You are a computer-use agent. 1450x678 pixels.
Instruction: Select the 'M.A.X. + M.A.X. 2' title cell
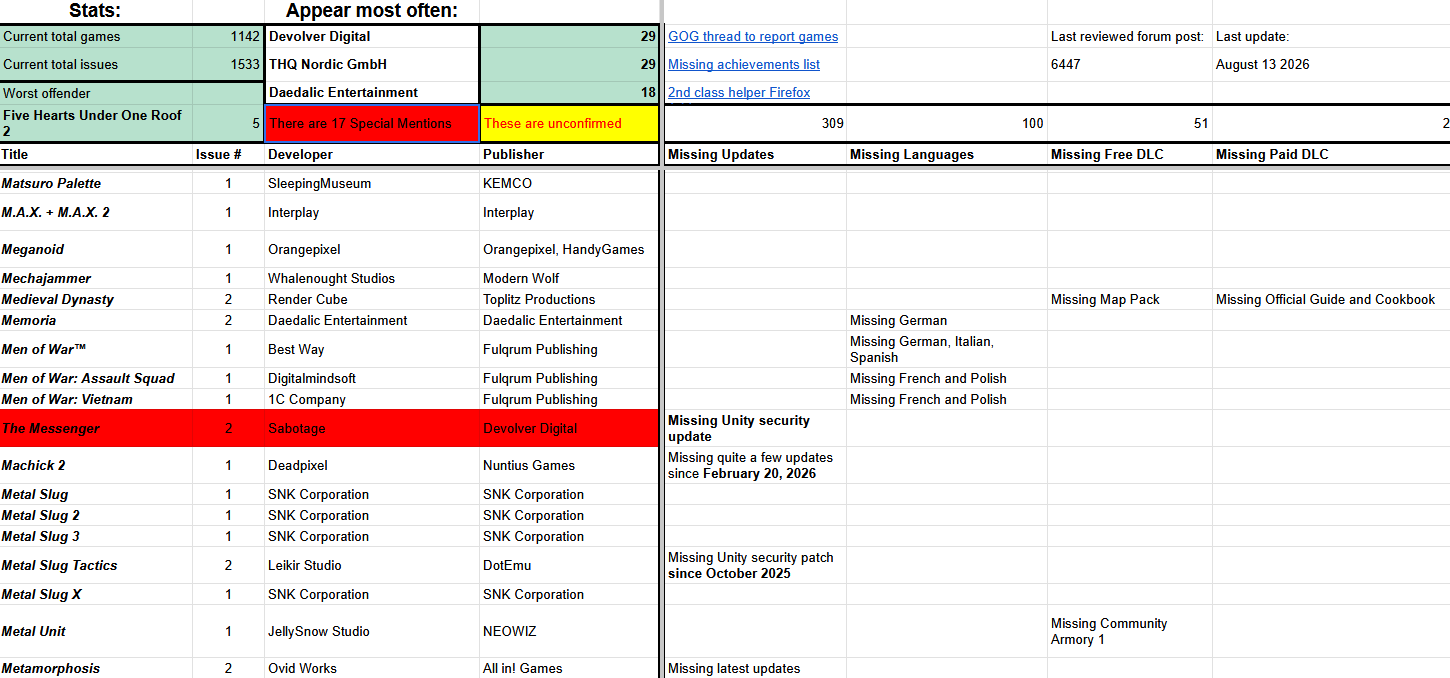click(96, 213)
